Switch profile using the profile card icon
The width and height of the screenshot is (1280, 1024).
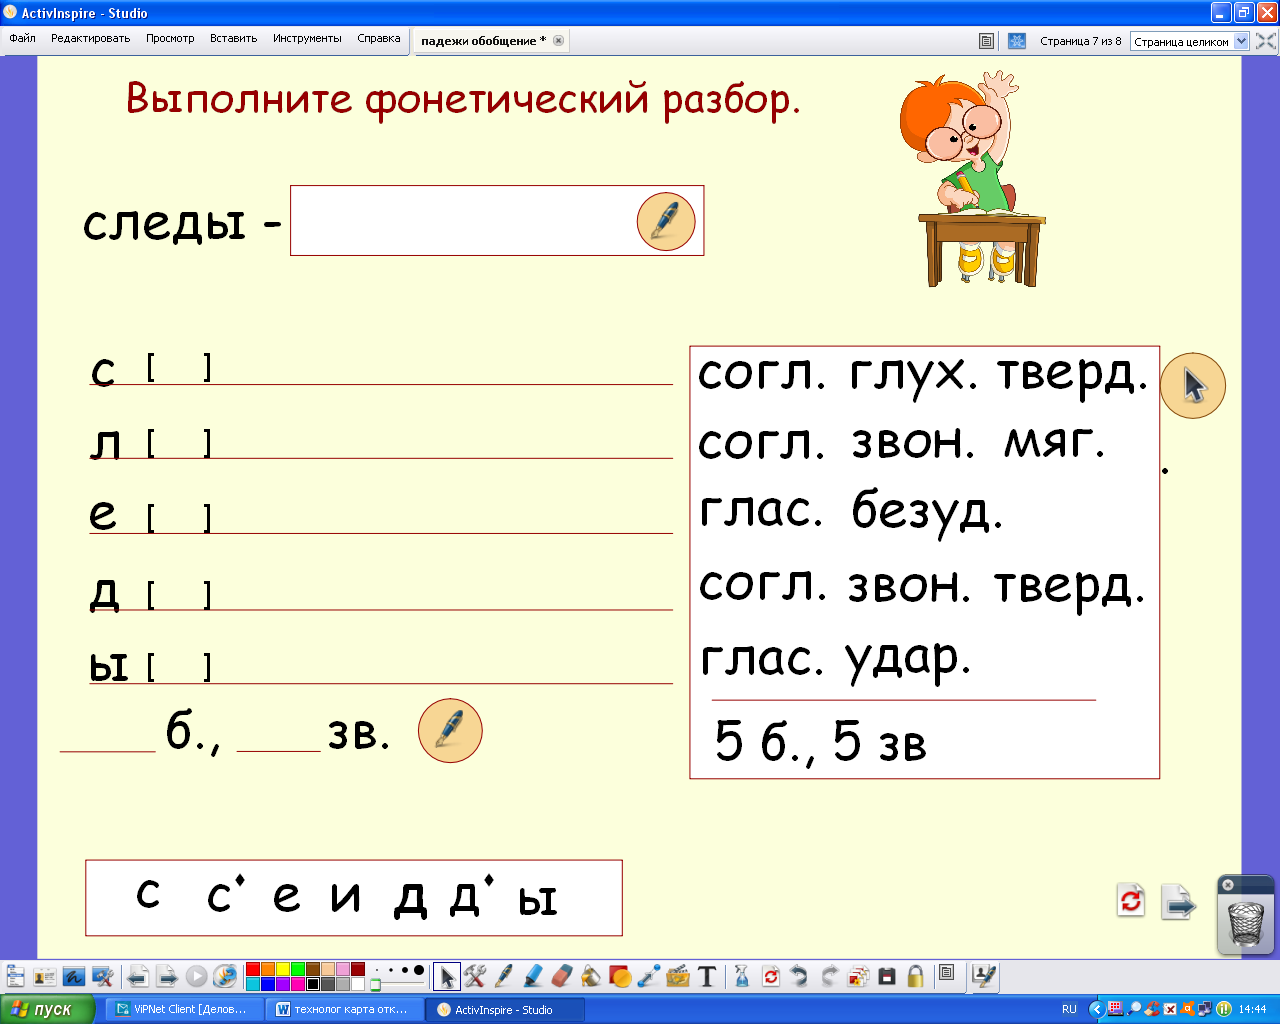coord(44,977)
